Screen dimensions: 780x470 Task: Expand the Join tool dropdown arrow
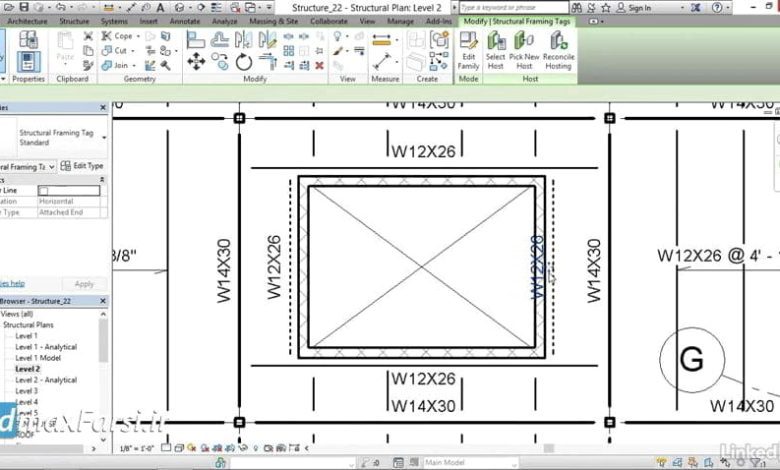(135, 65)
